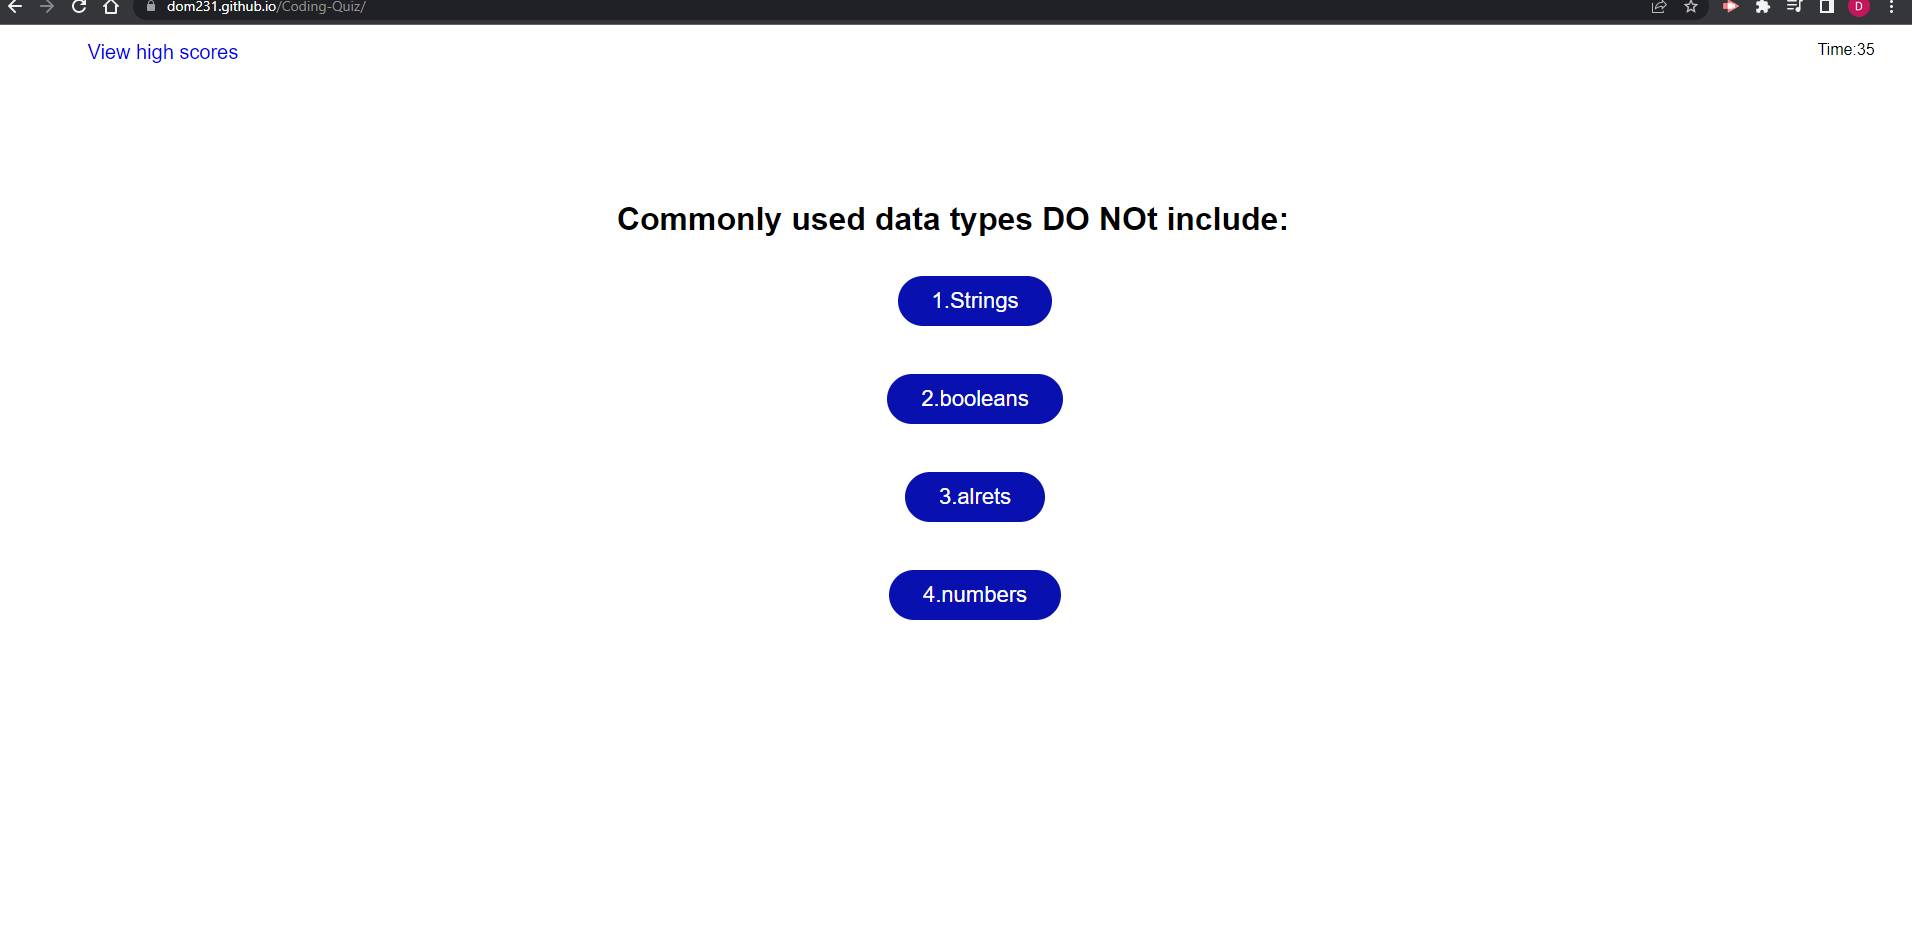This screenshot has width=1912, height=952.
Task: Open the browser home page
Action: click(x=111, y=8)
